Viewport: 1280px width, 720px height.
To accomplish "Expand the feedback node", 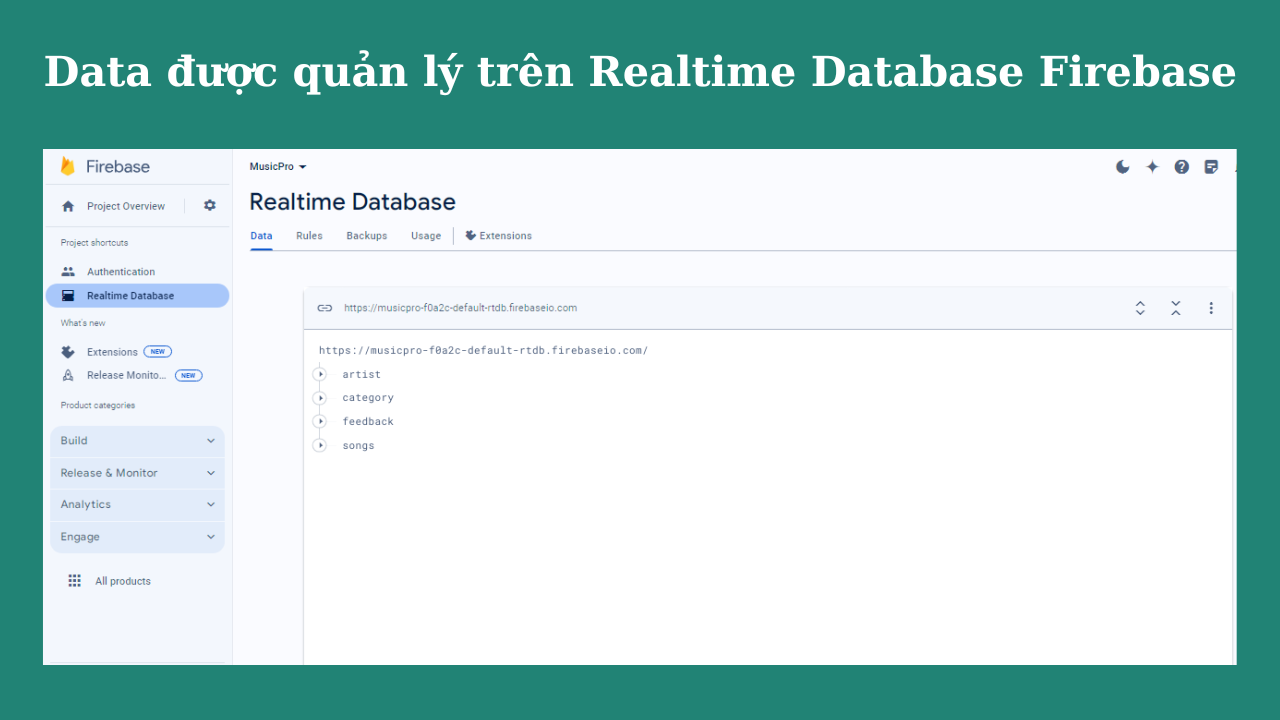I will pyautogui.click(x=320, y=422).
